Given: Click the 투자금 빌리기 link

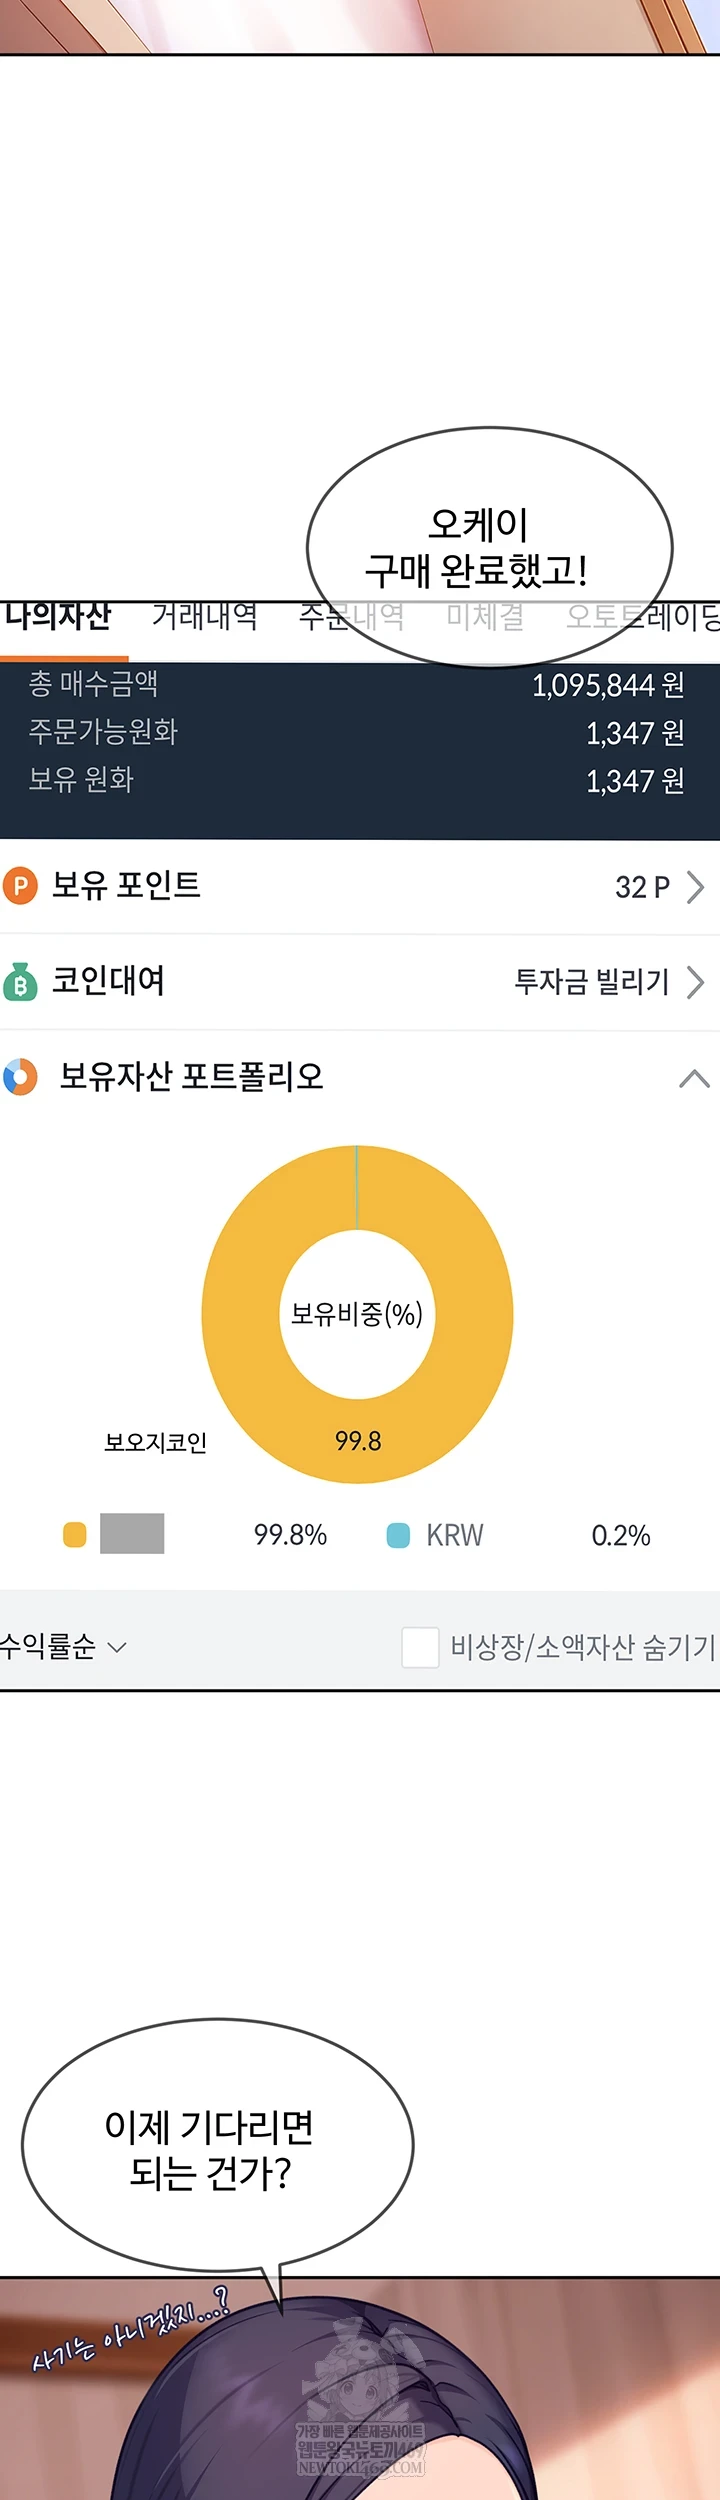Looking at the screenshot, I should click(591, 982).
